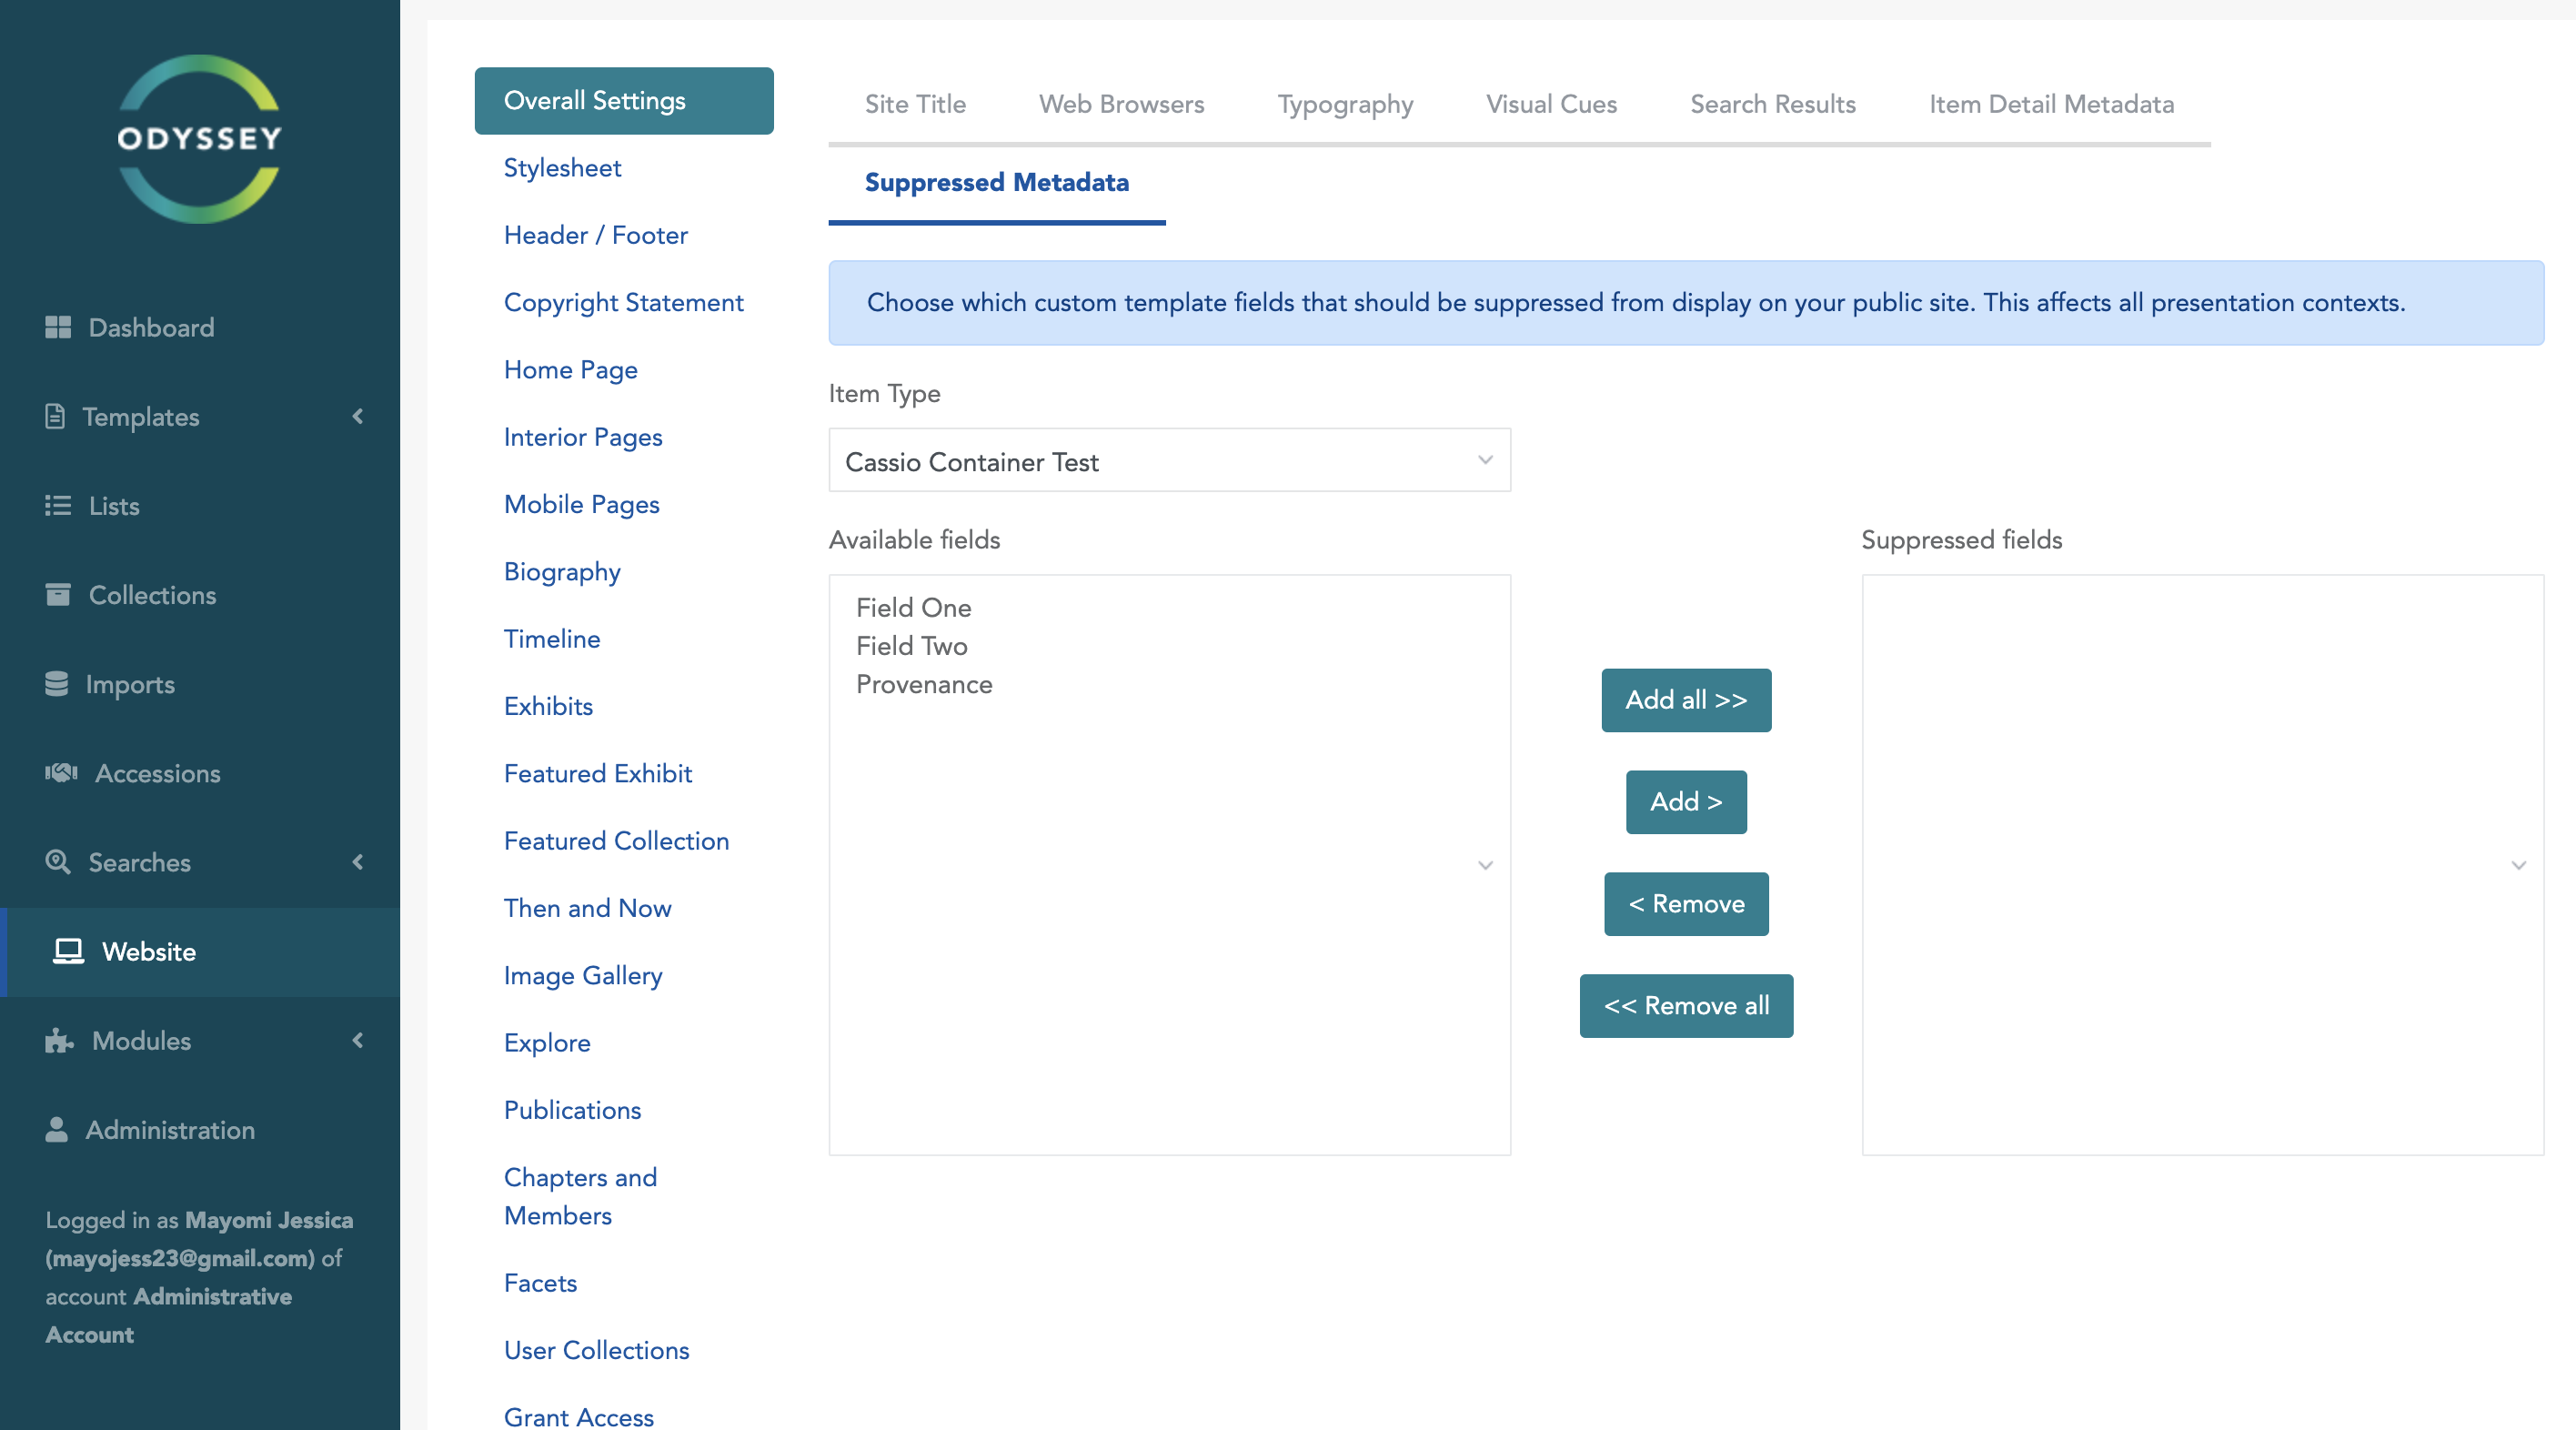Viewport: 2576px width, 1430px height.
Task: Click the Imports database icon
Action: [x=57, y=683]
